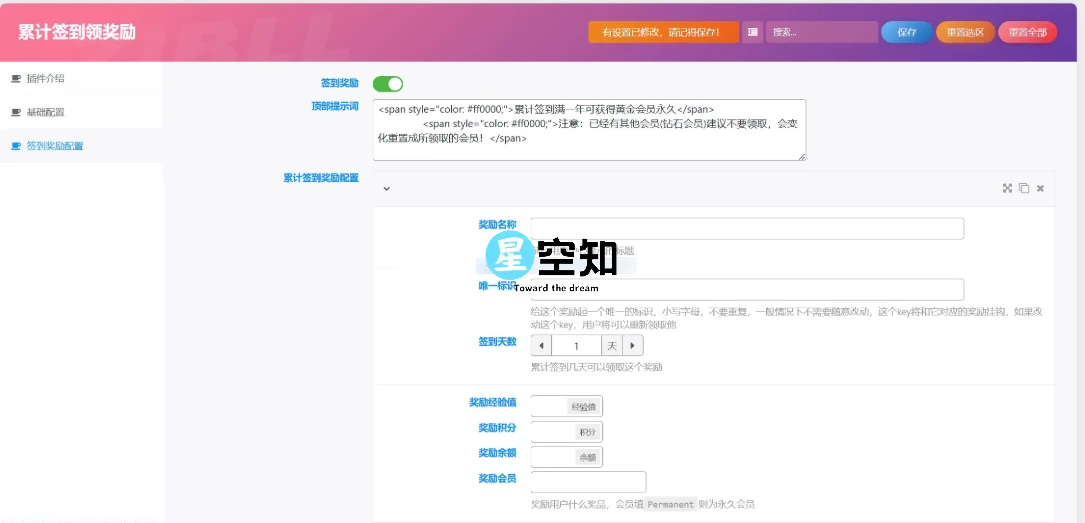Collapse the reward group using the chevron arrow
The height and width of the screenshot is (523, 1085).
[x=387, y=188]
